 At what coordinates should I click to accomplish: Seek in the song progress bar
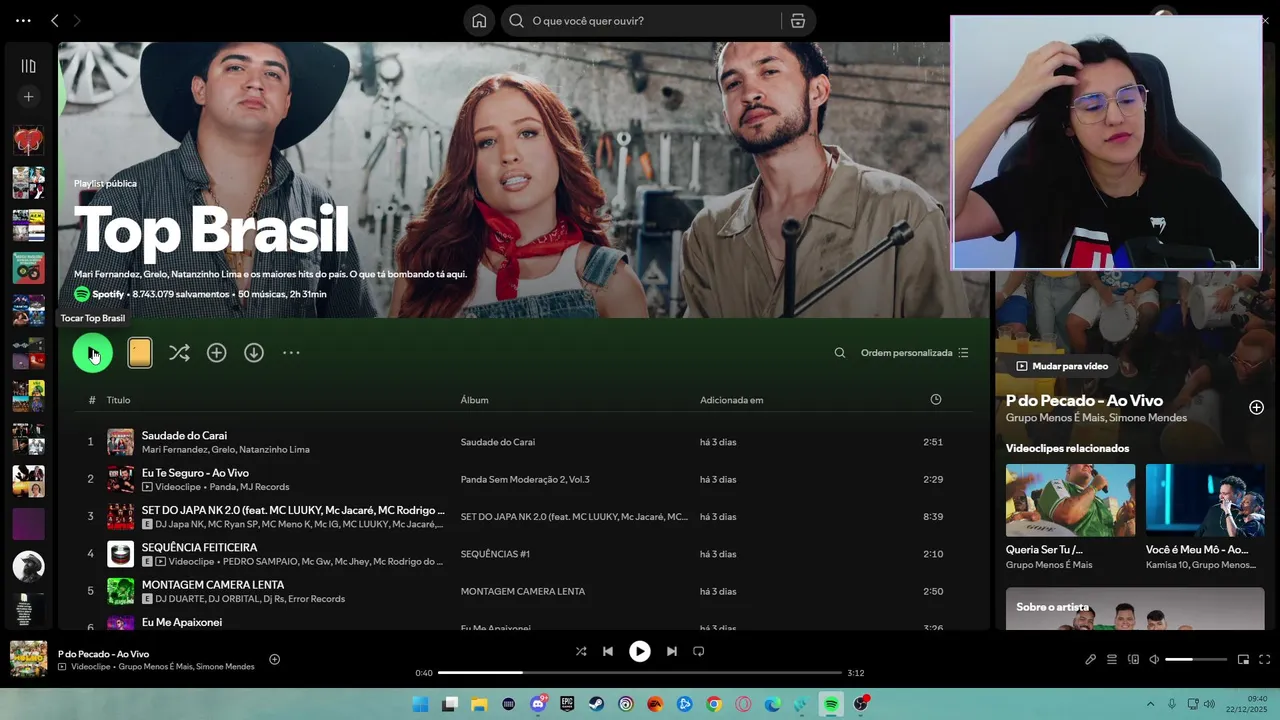coord(640,673)
